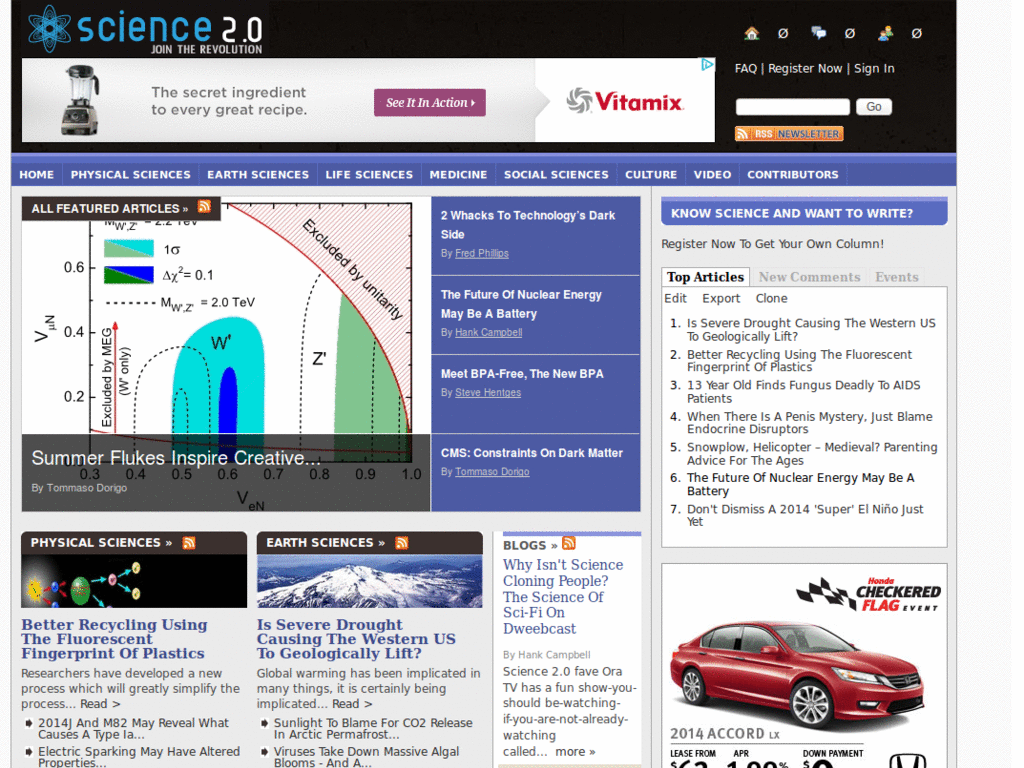
Task: Click inside the search text field
Action: [x=792, y=106]
